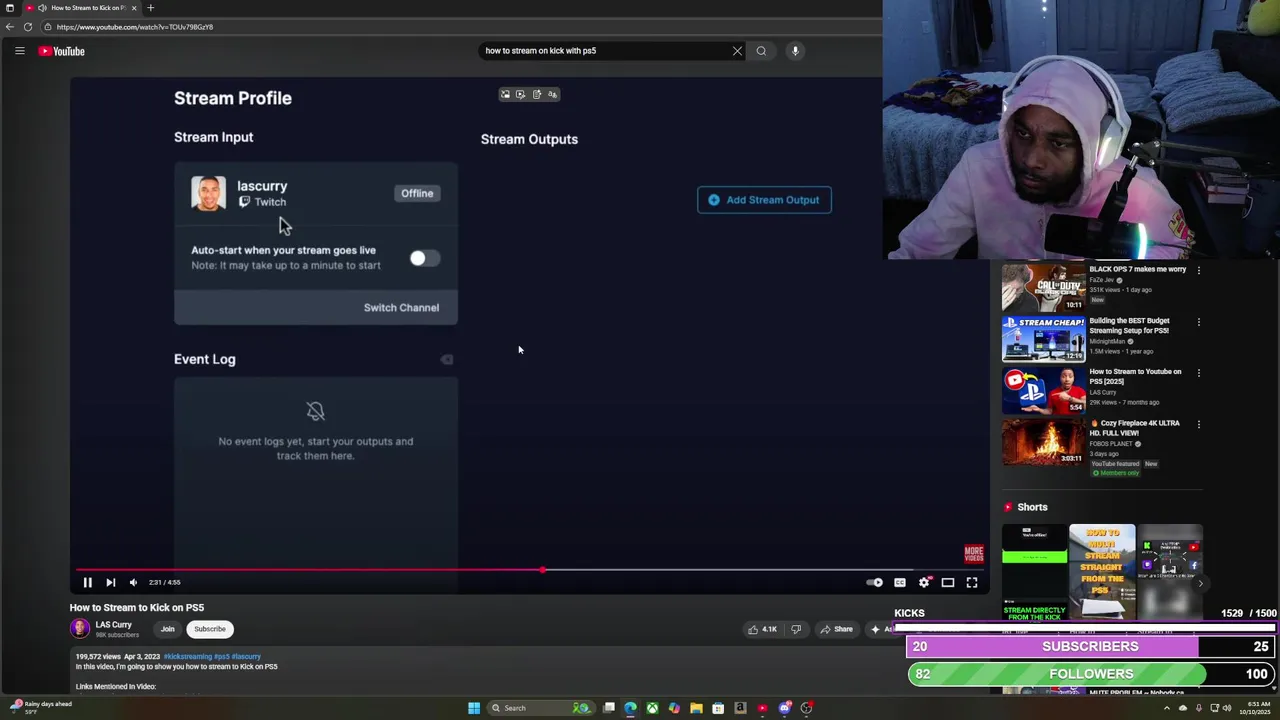This screenshot has height=720, width=1280.
Task: Open the LAS Curry channel name link
Action: [113, 625]
